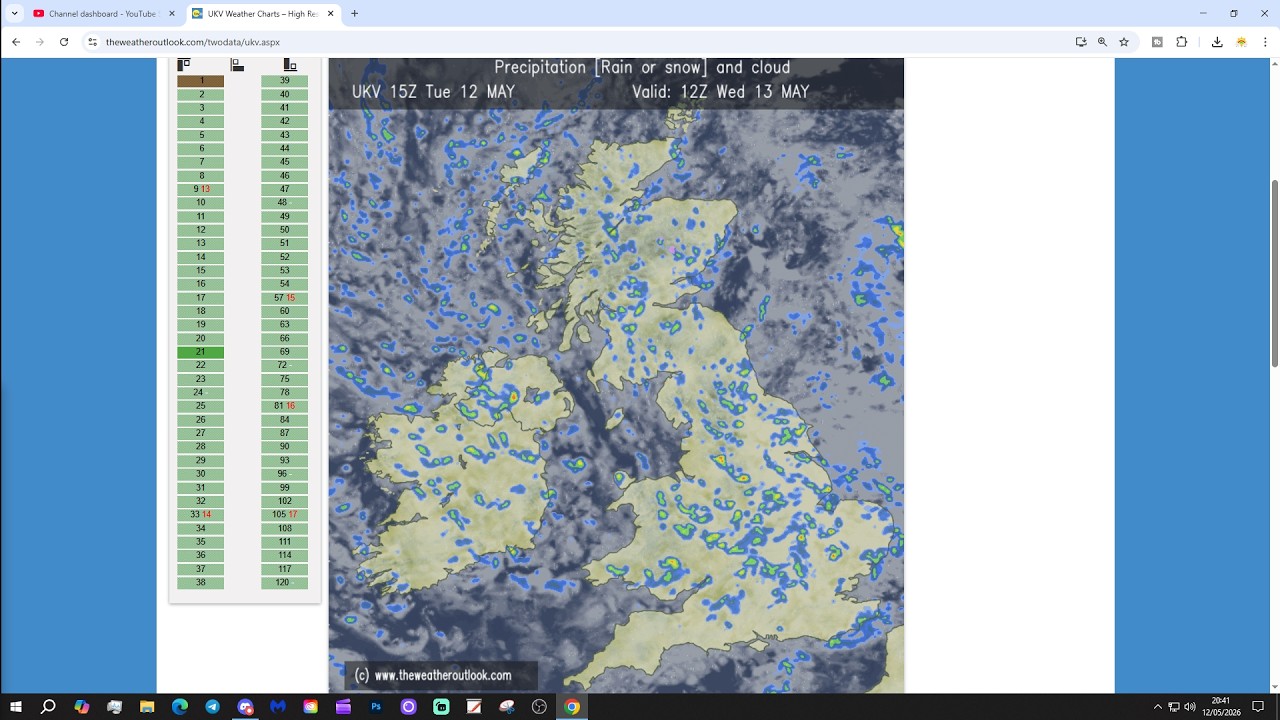Viewport: 1280px width, 720px height.
Task: Select forecast frame 1
Action: pos(201,81)
